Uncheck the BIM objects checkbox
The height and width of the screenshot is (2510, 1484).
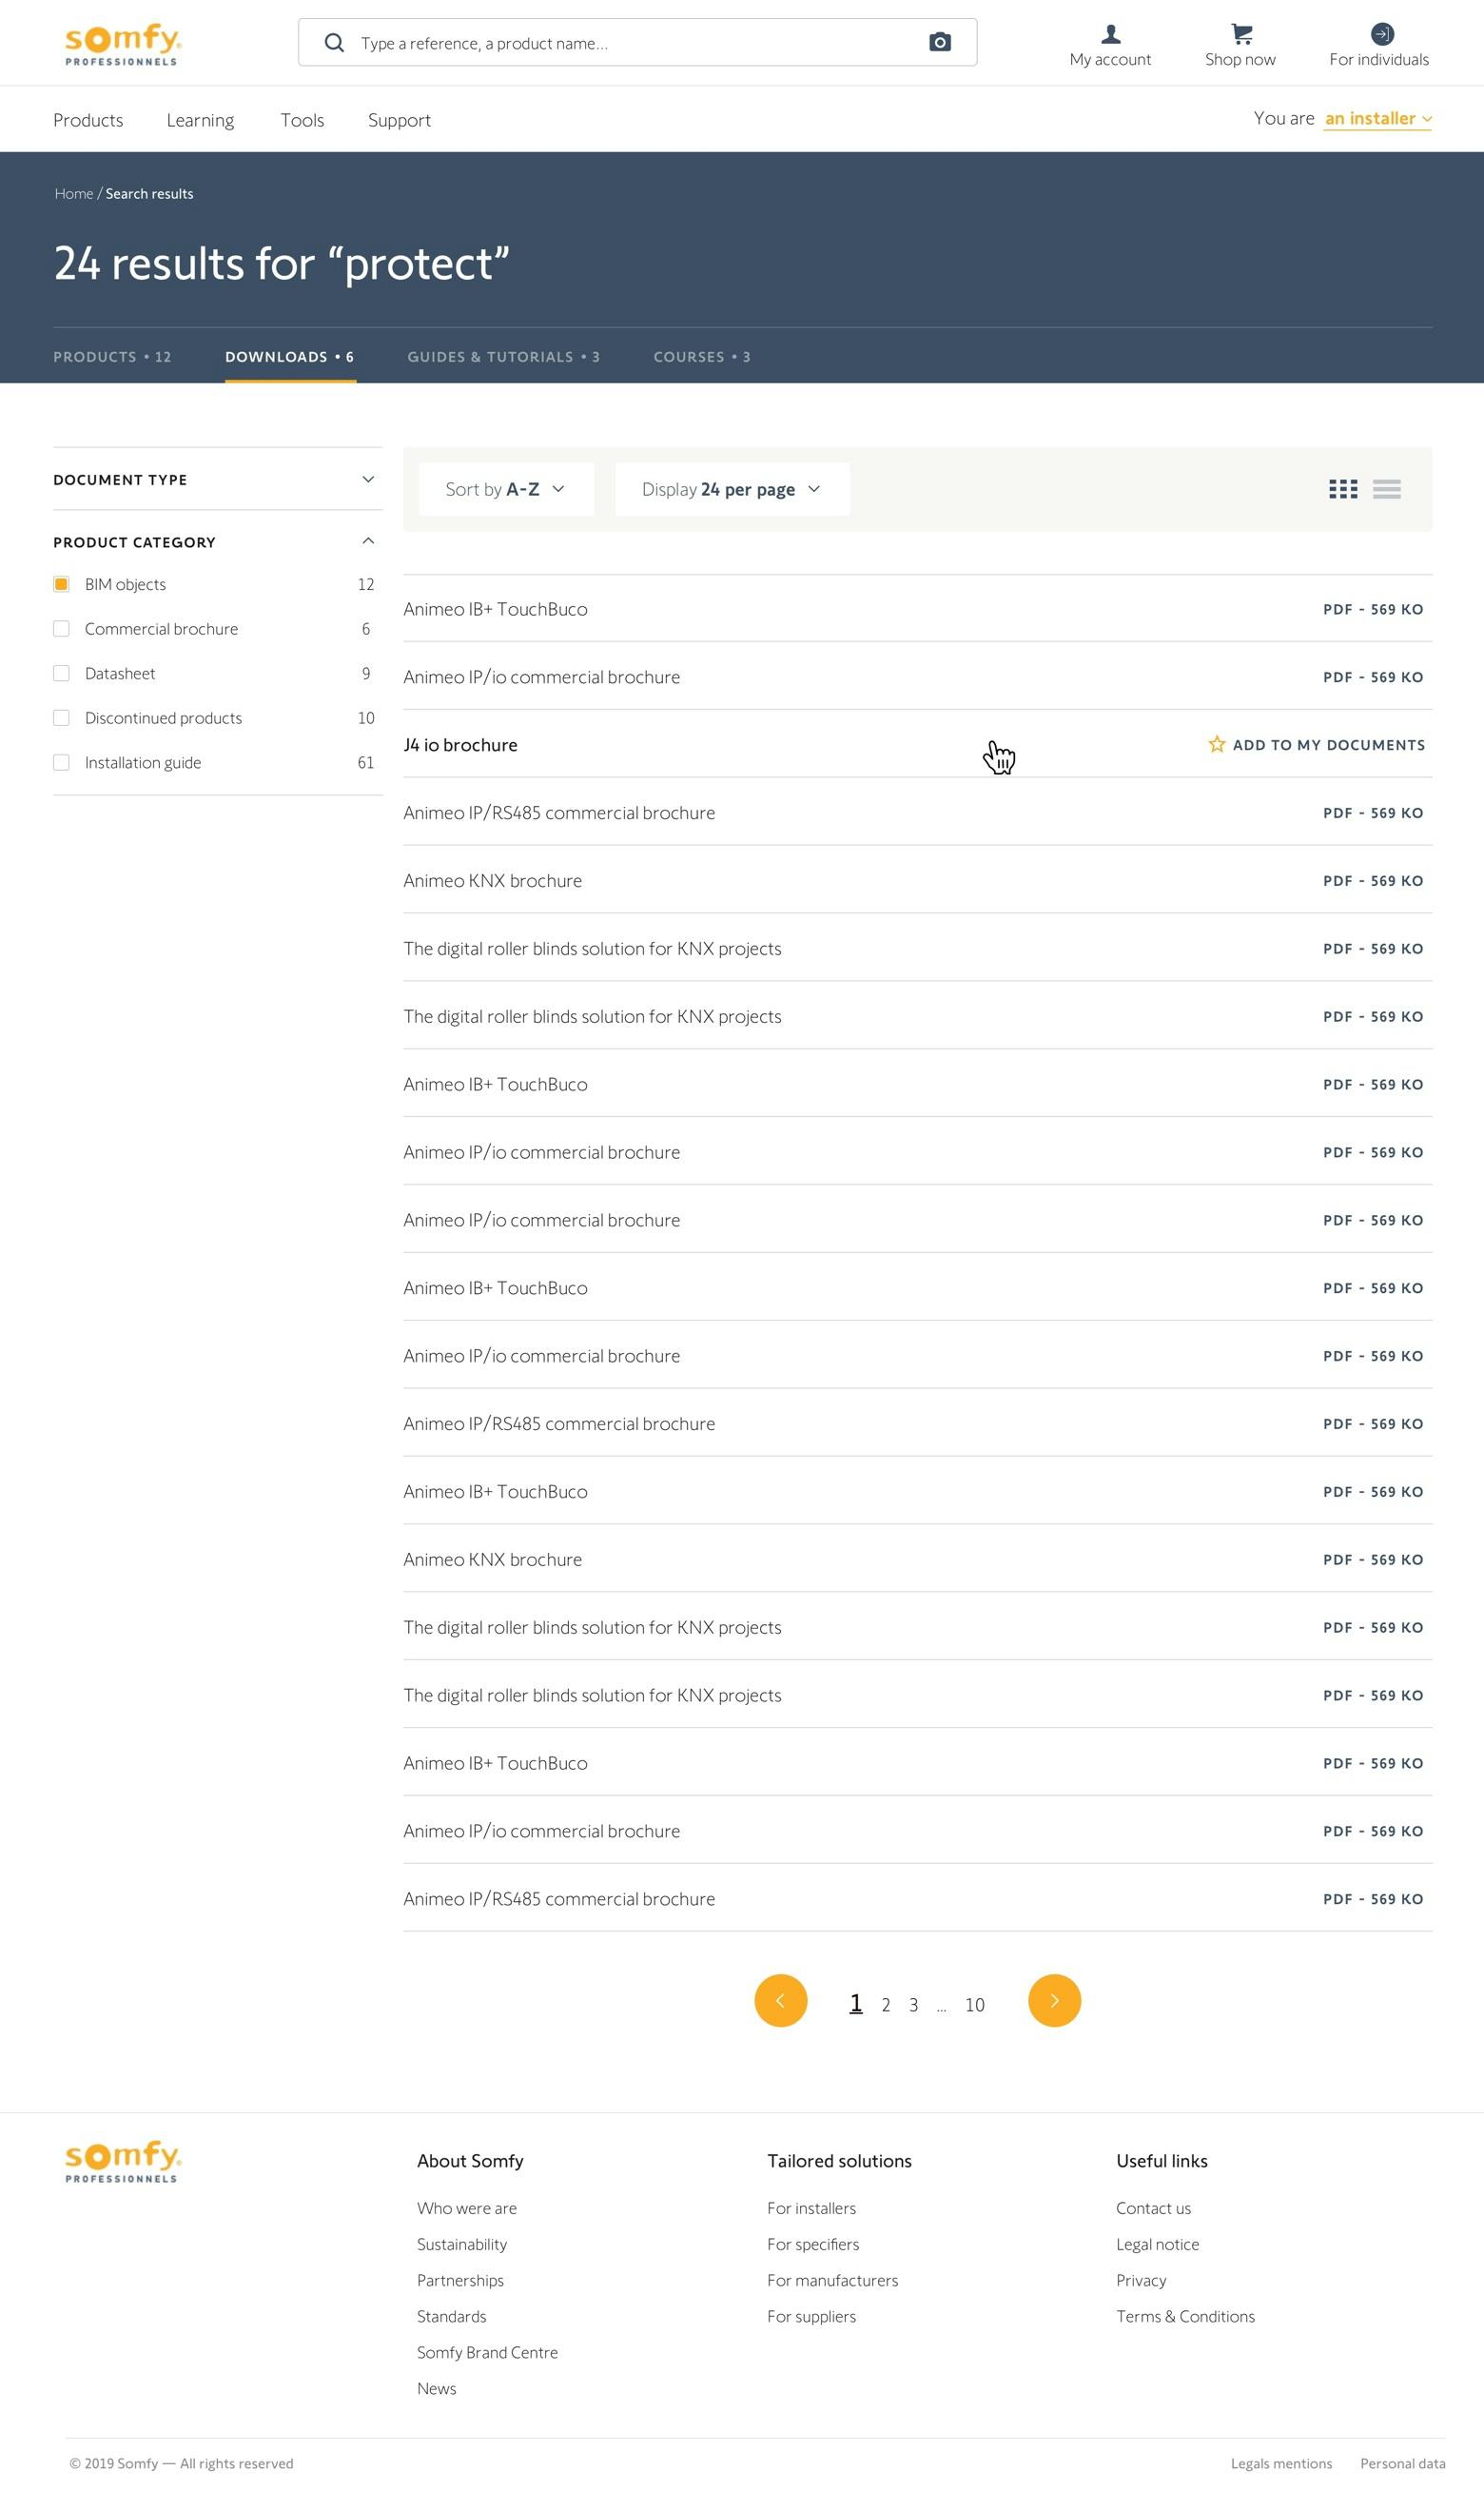(62, 585)
